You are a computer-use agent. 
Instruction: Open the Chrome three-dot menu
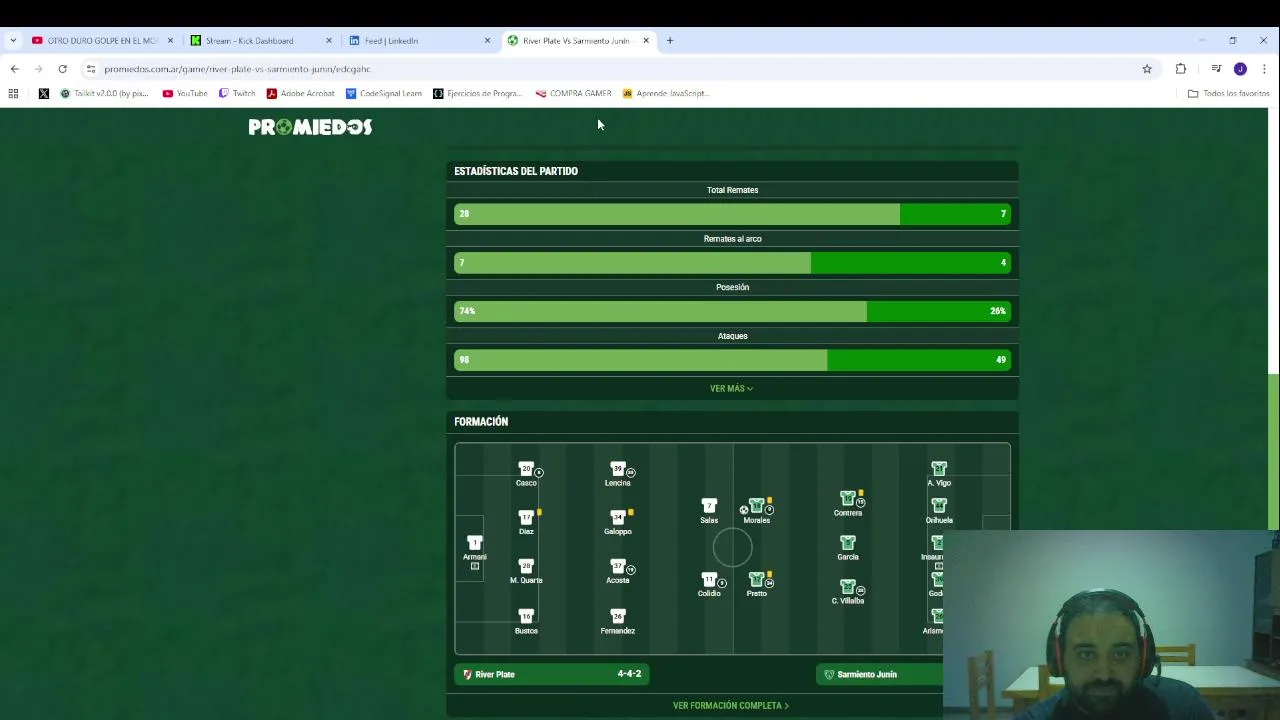click(x=1264, y=69)
